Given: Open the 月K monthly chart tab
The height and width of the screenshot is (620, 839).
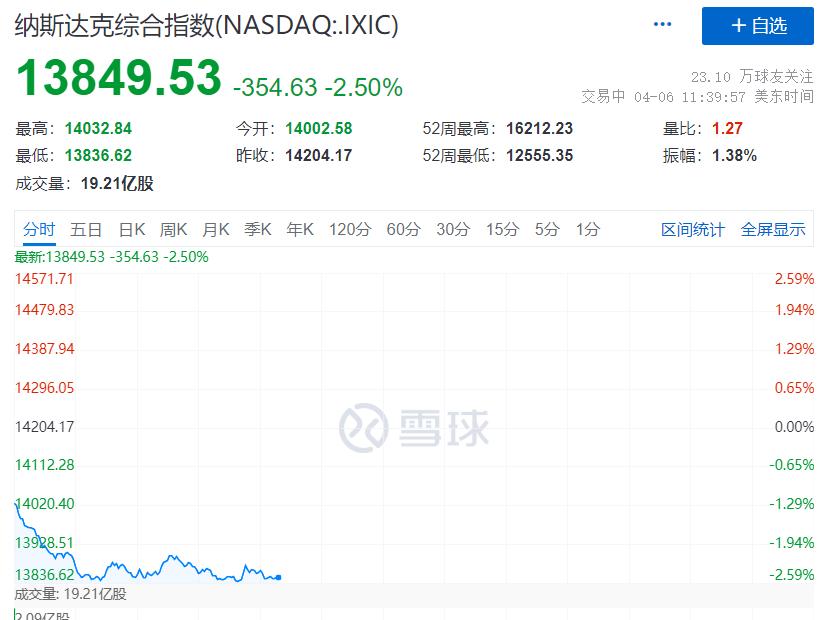Looking at the screenshot, I should coord(216,229).
